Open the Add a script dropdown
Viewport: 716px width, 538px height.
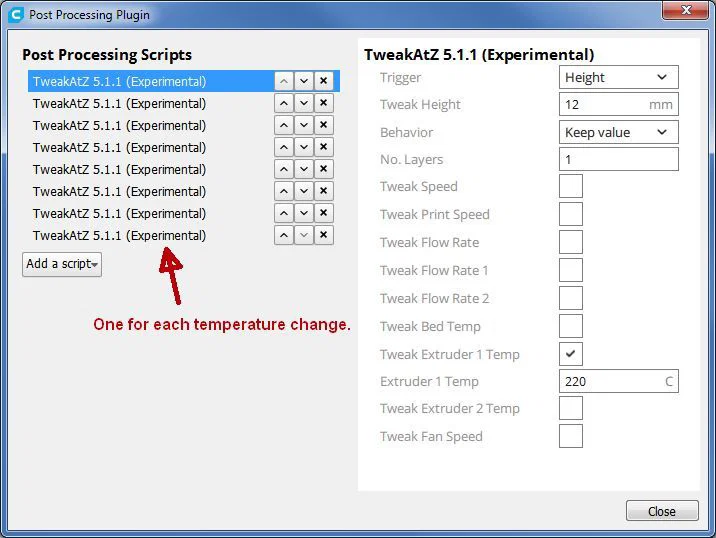[x=62, y=264]
